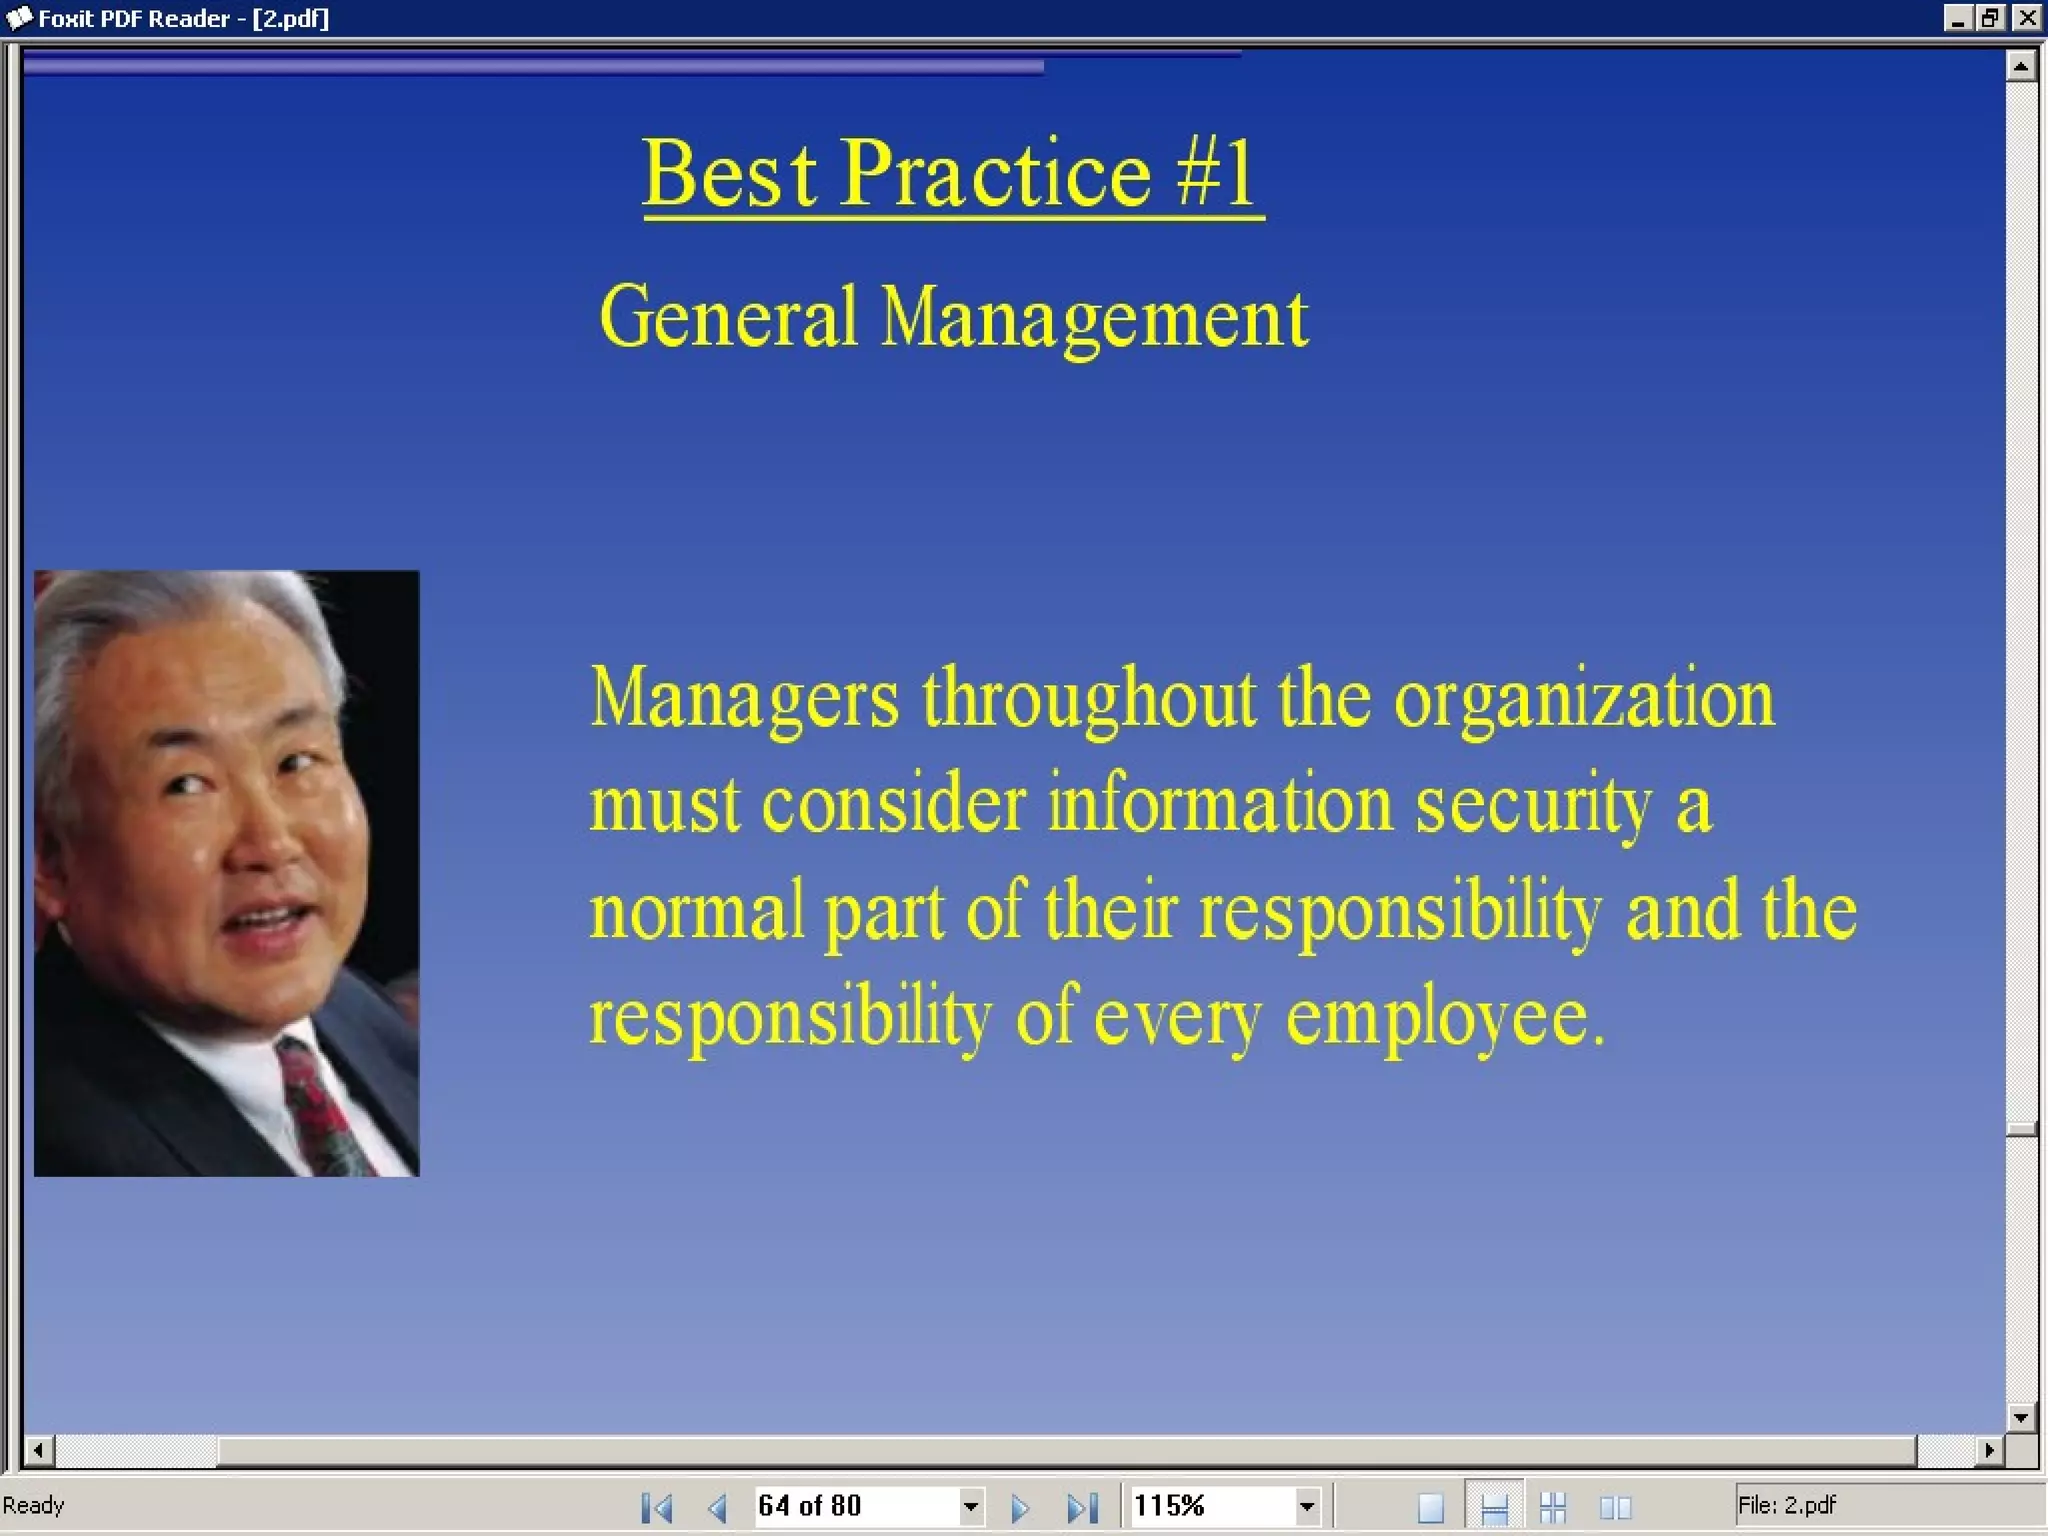The image size is (2048, 1536).
Task: Click the manager photo on the slide
Action: point(227,873)
